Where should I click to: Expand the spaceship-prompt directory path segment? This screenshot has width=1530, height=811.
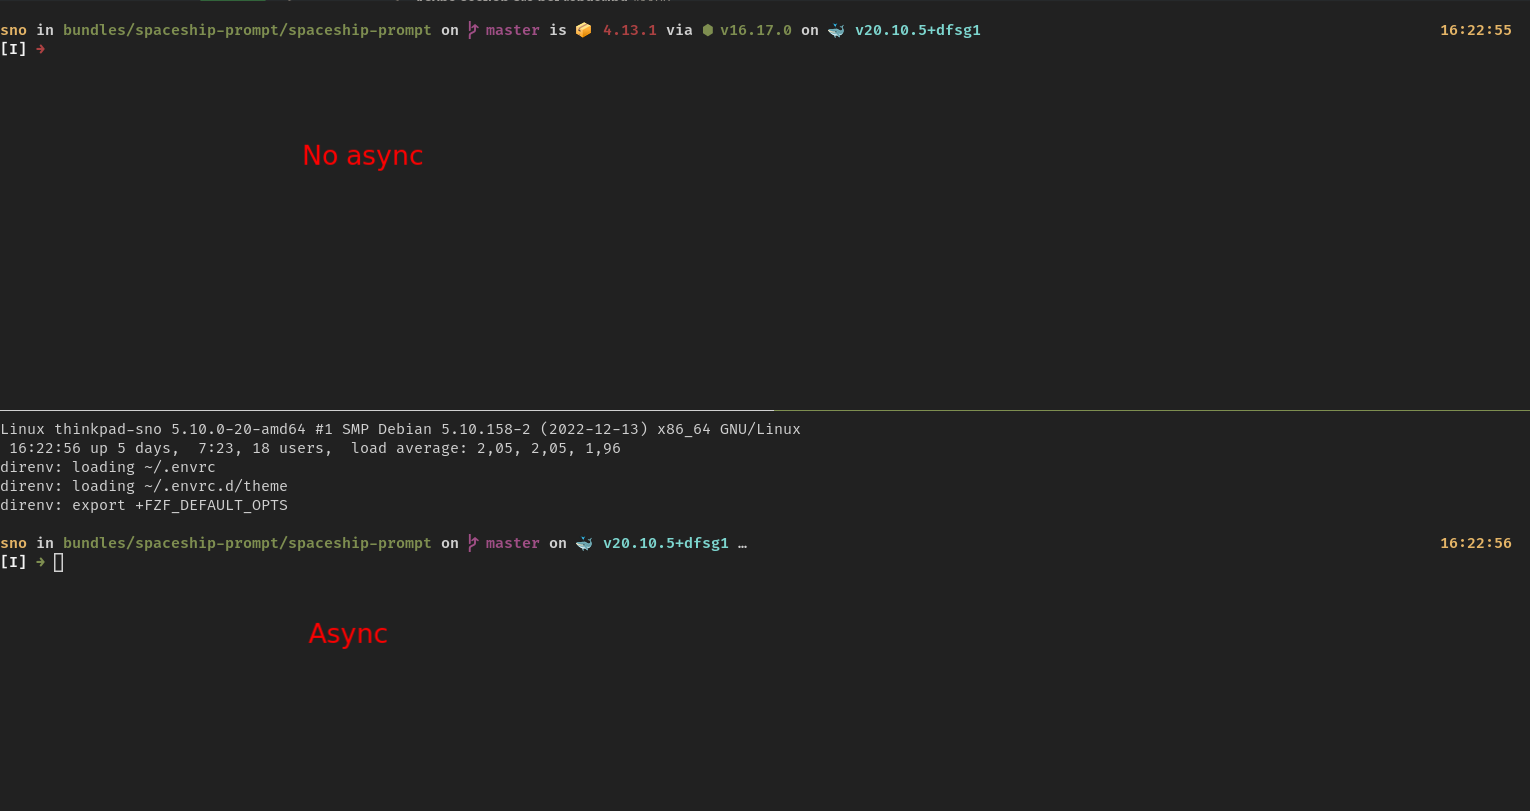[x=245, y=30]
